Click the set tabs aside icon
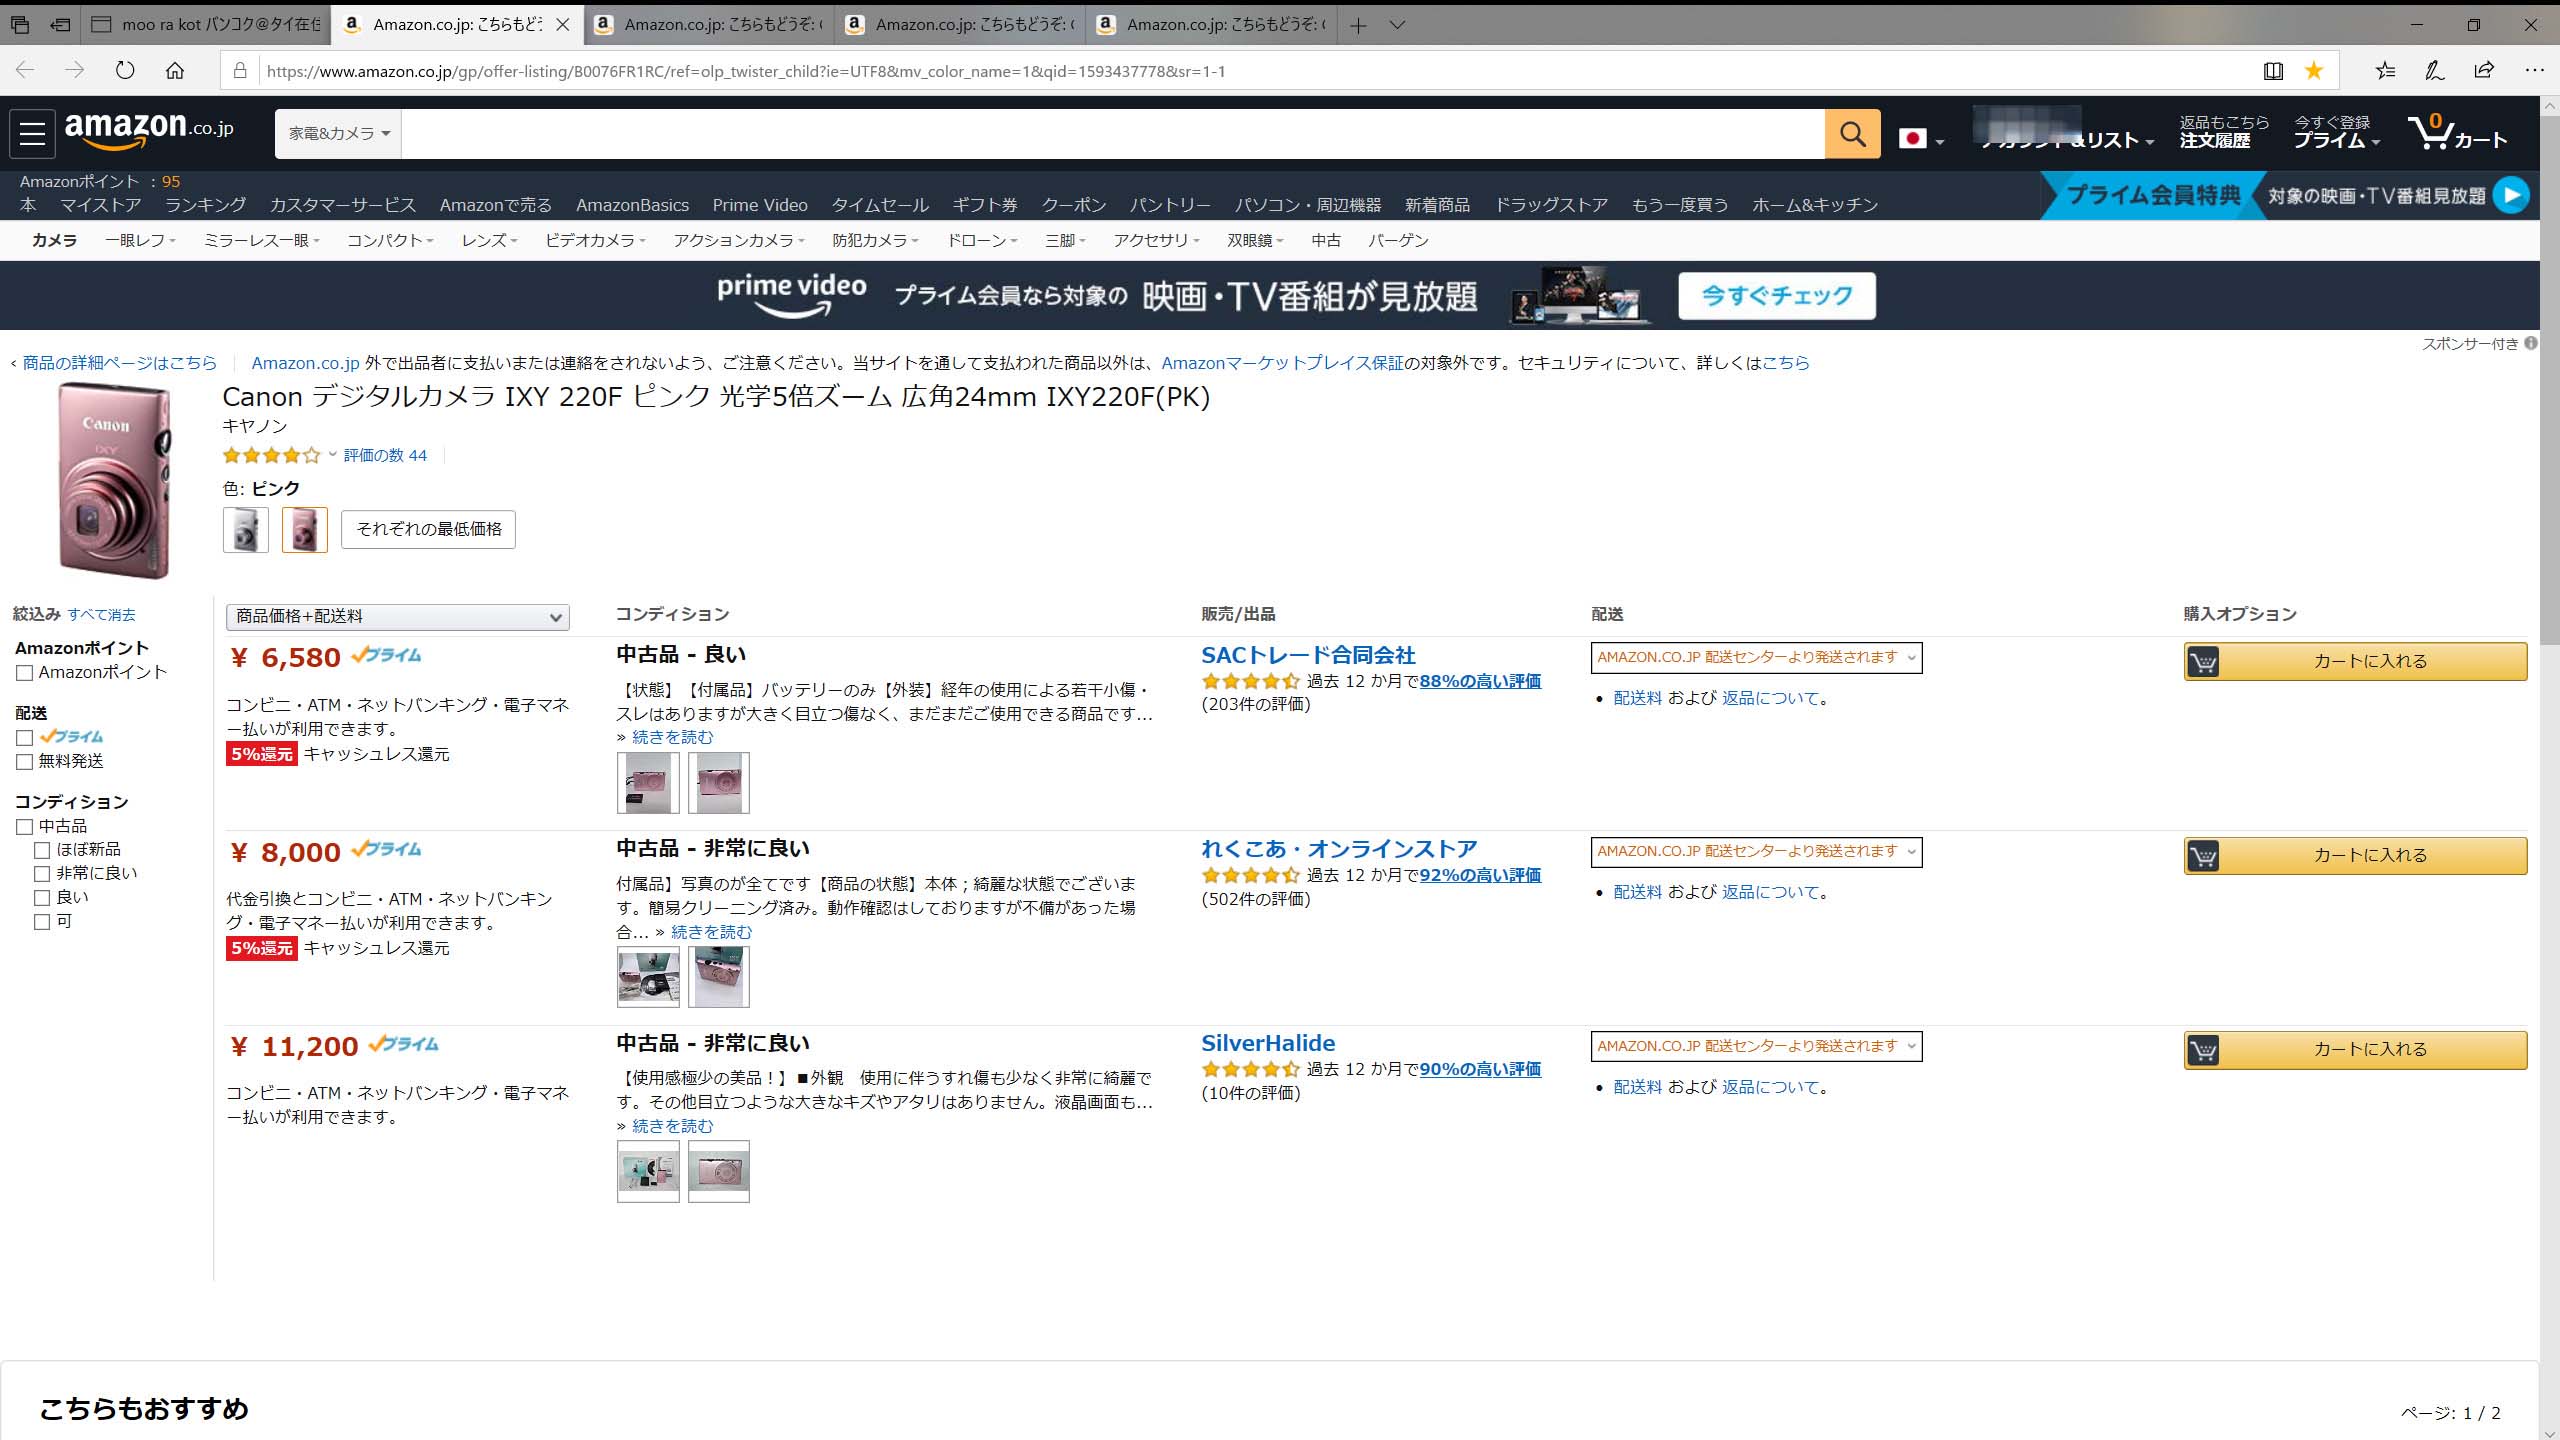2560x1440 pixels. pos(61,25)
